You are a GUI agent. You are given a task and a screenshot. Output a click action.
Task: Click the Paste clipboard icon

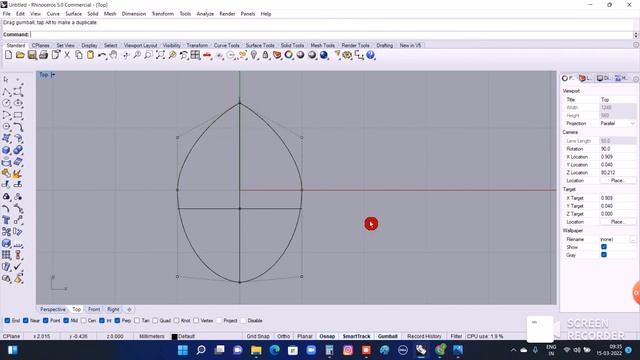[x=90, y=55]
